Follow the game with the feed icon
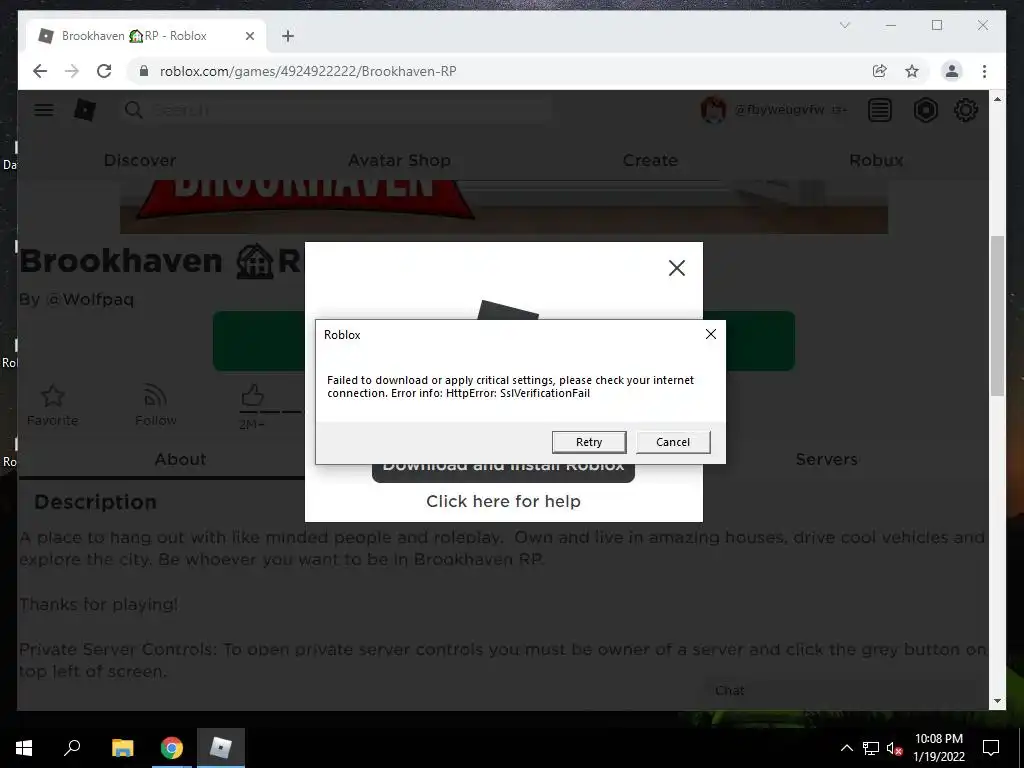 155,396
